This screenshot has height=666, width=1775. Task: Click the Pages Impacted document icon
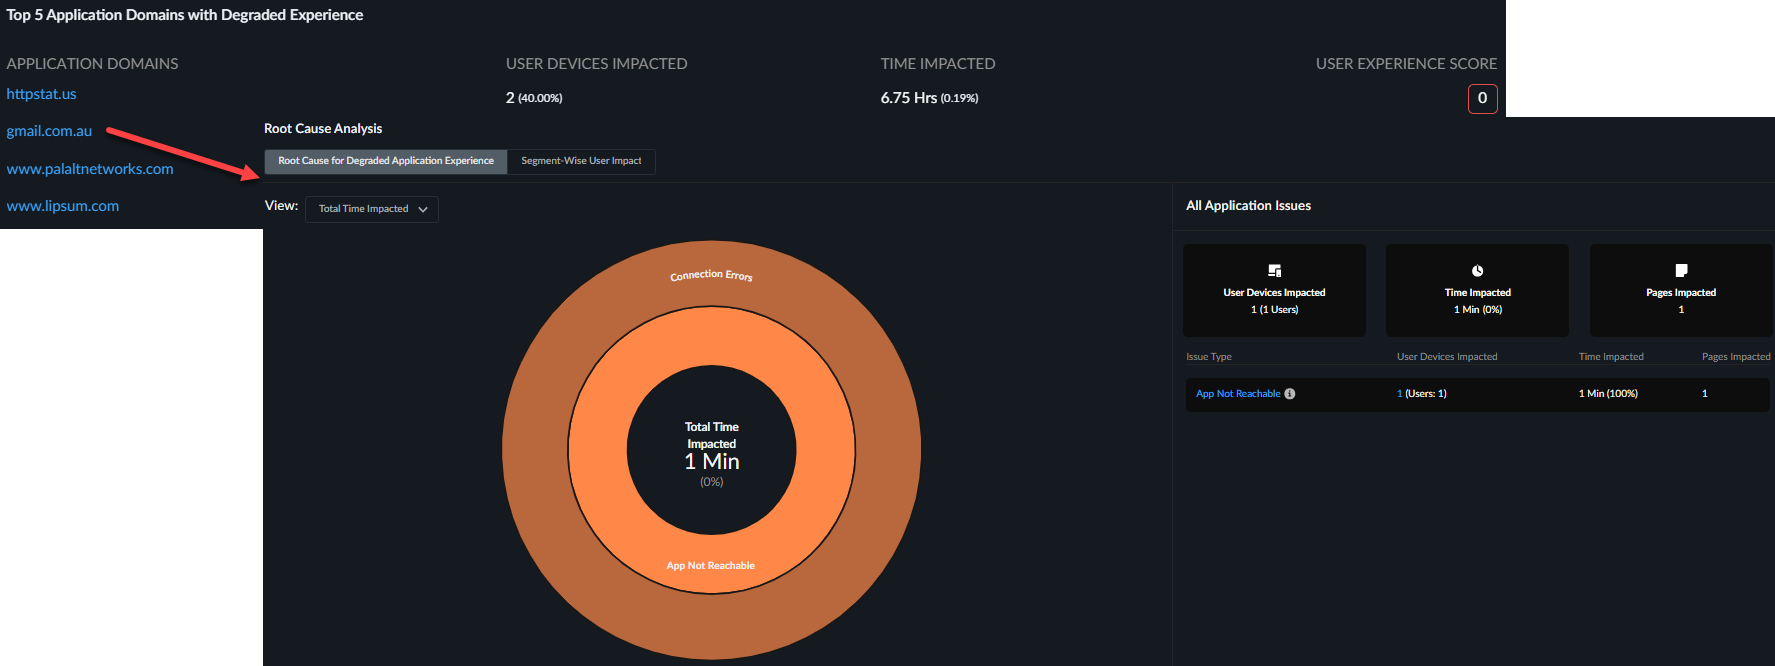coord(1681,271)
